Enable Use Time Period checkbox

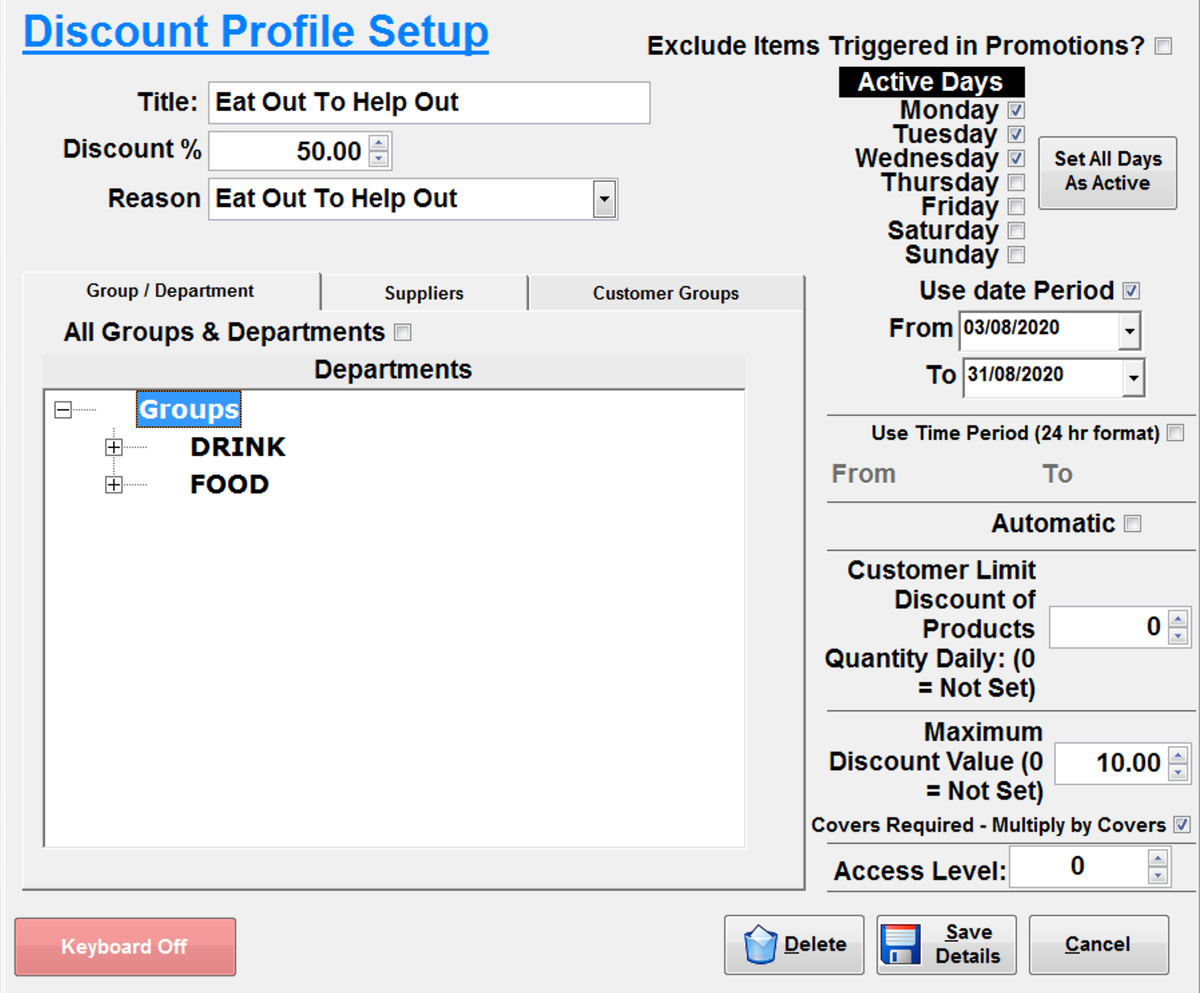pyautogui.click(x=1175, y=433)
